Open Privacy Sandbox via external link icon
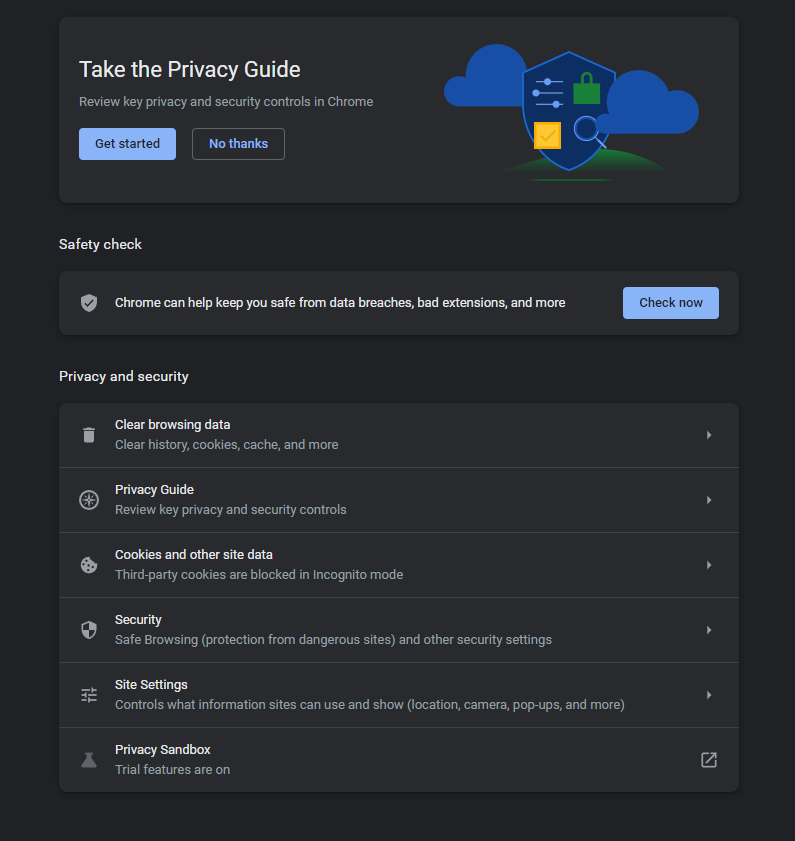Screen dimensions: 795x841 point(708,759)
